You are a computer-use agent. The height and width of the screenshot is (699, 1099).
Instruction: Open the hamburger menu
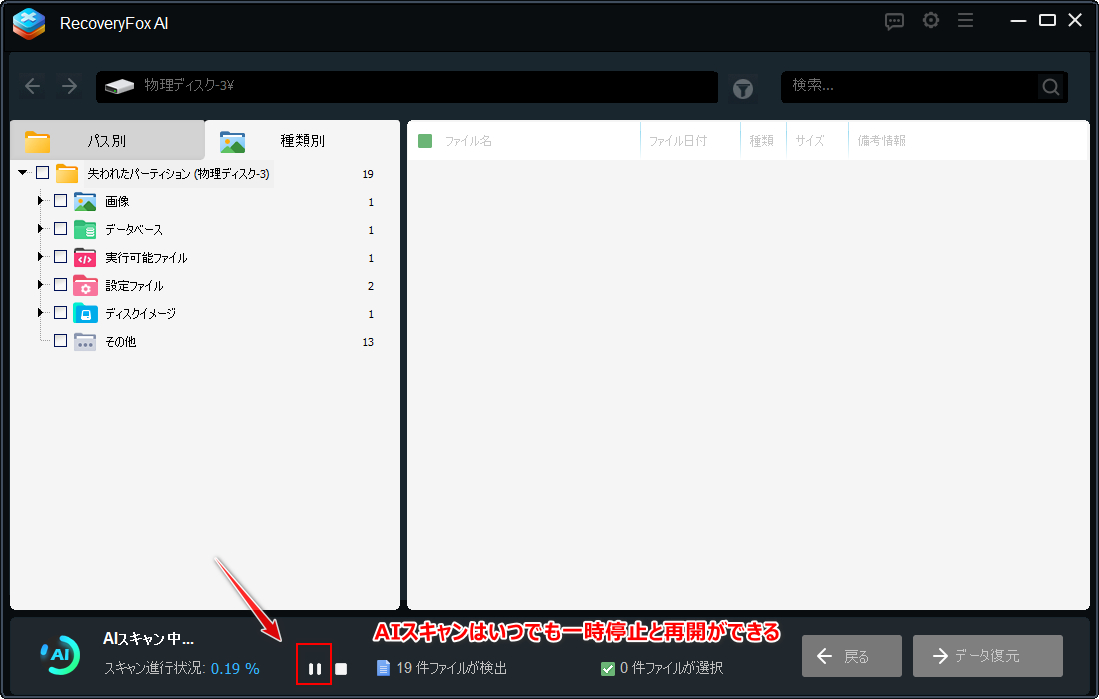tap(965, 21)
